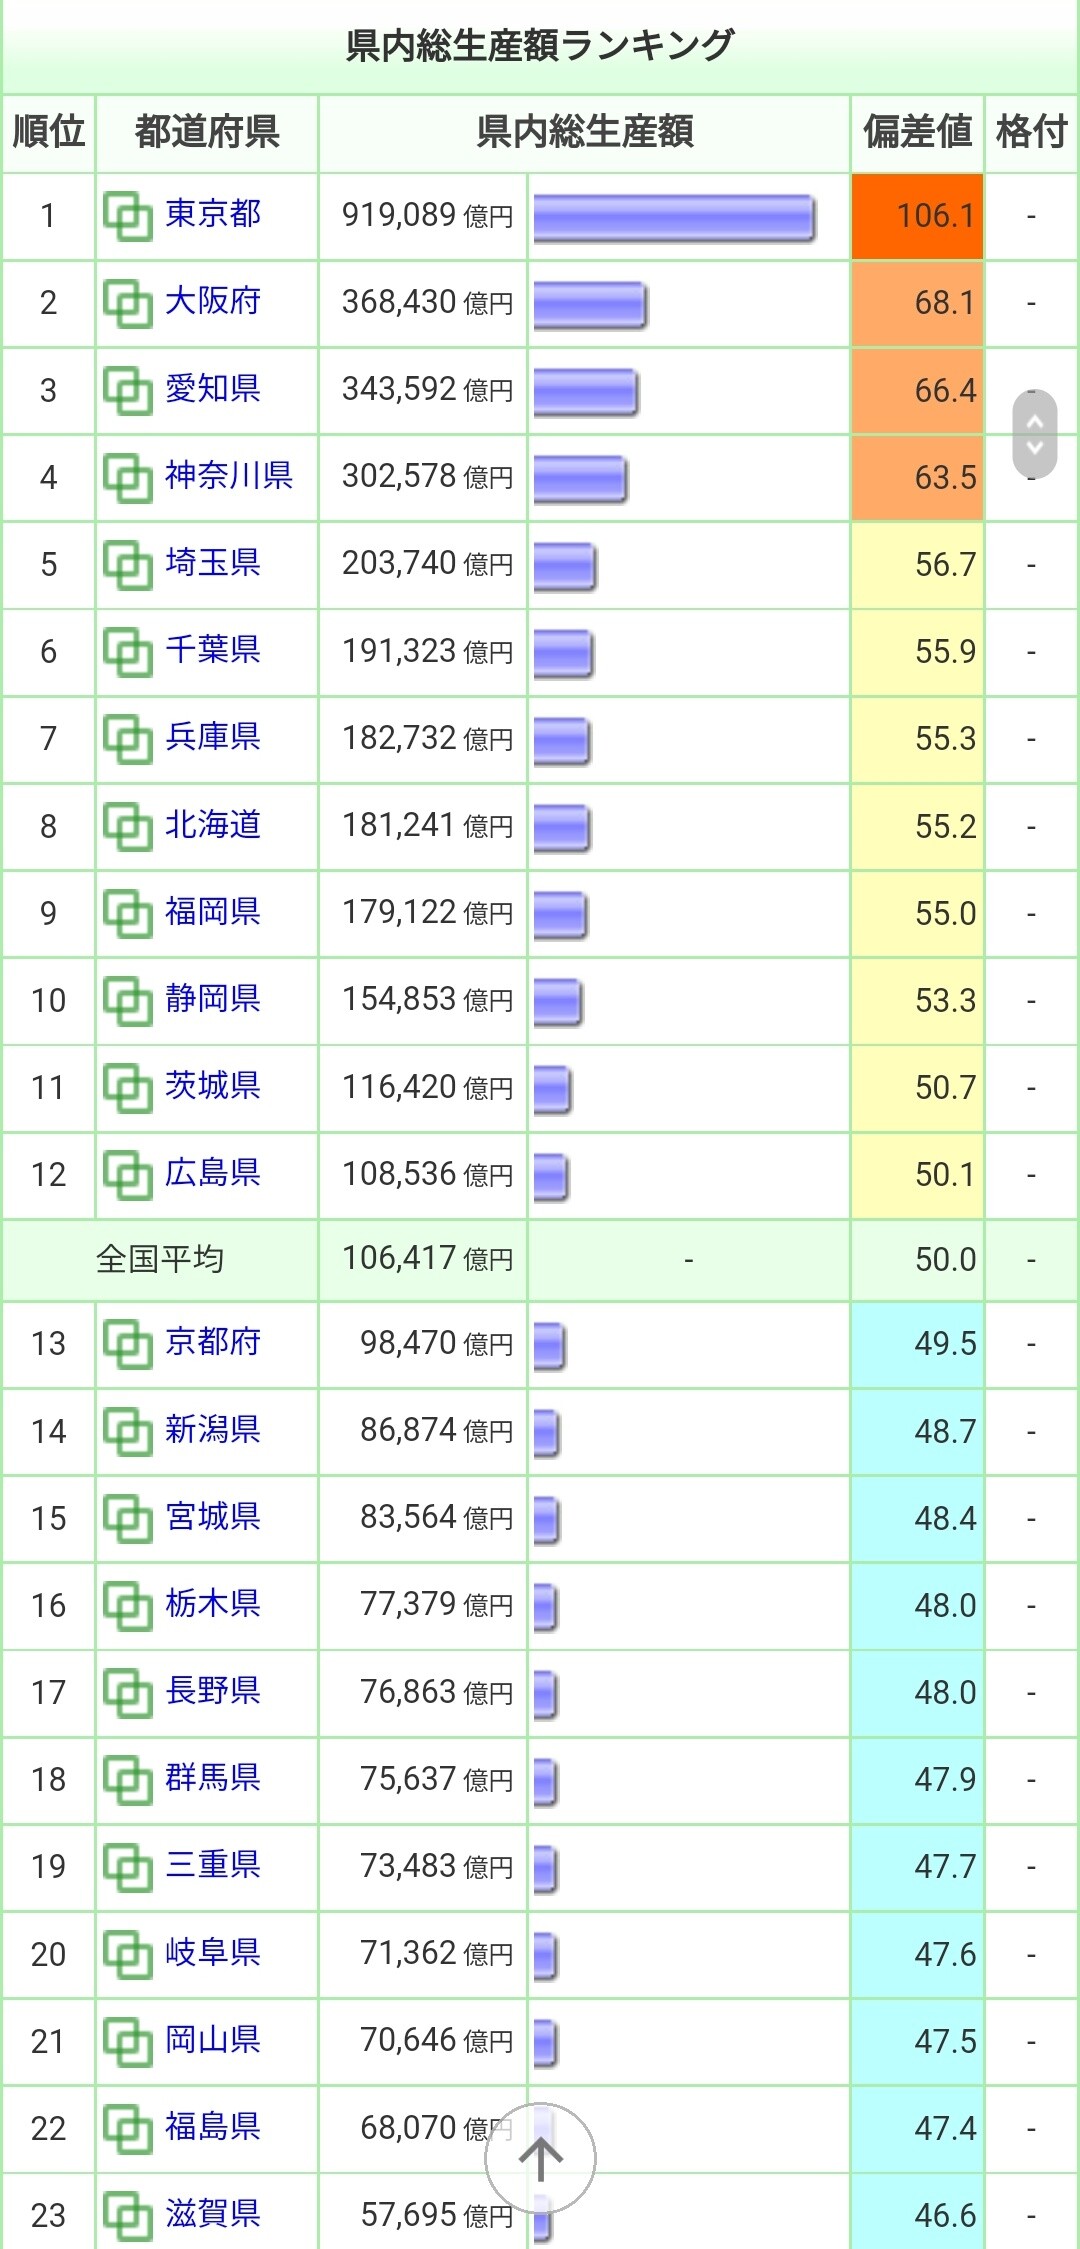Click the green squares icon beside 滋賀県

click(128, 2215)
